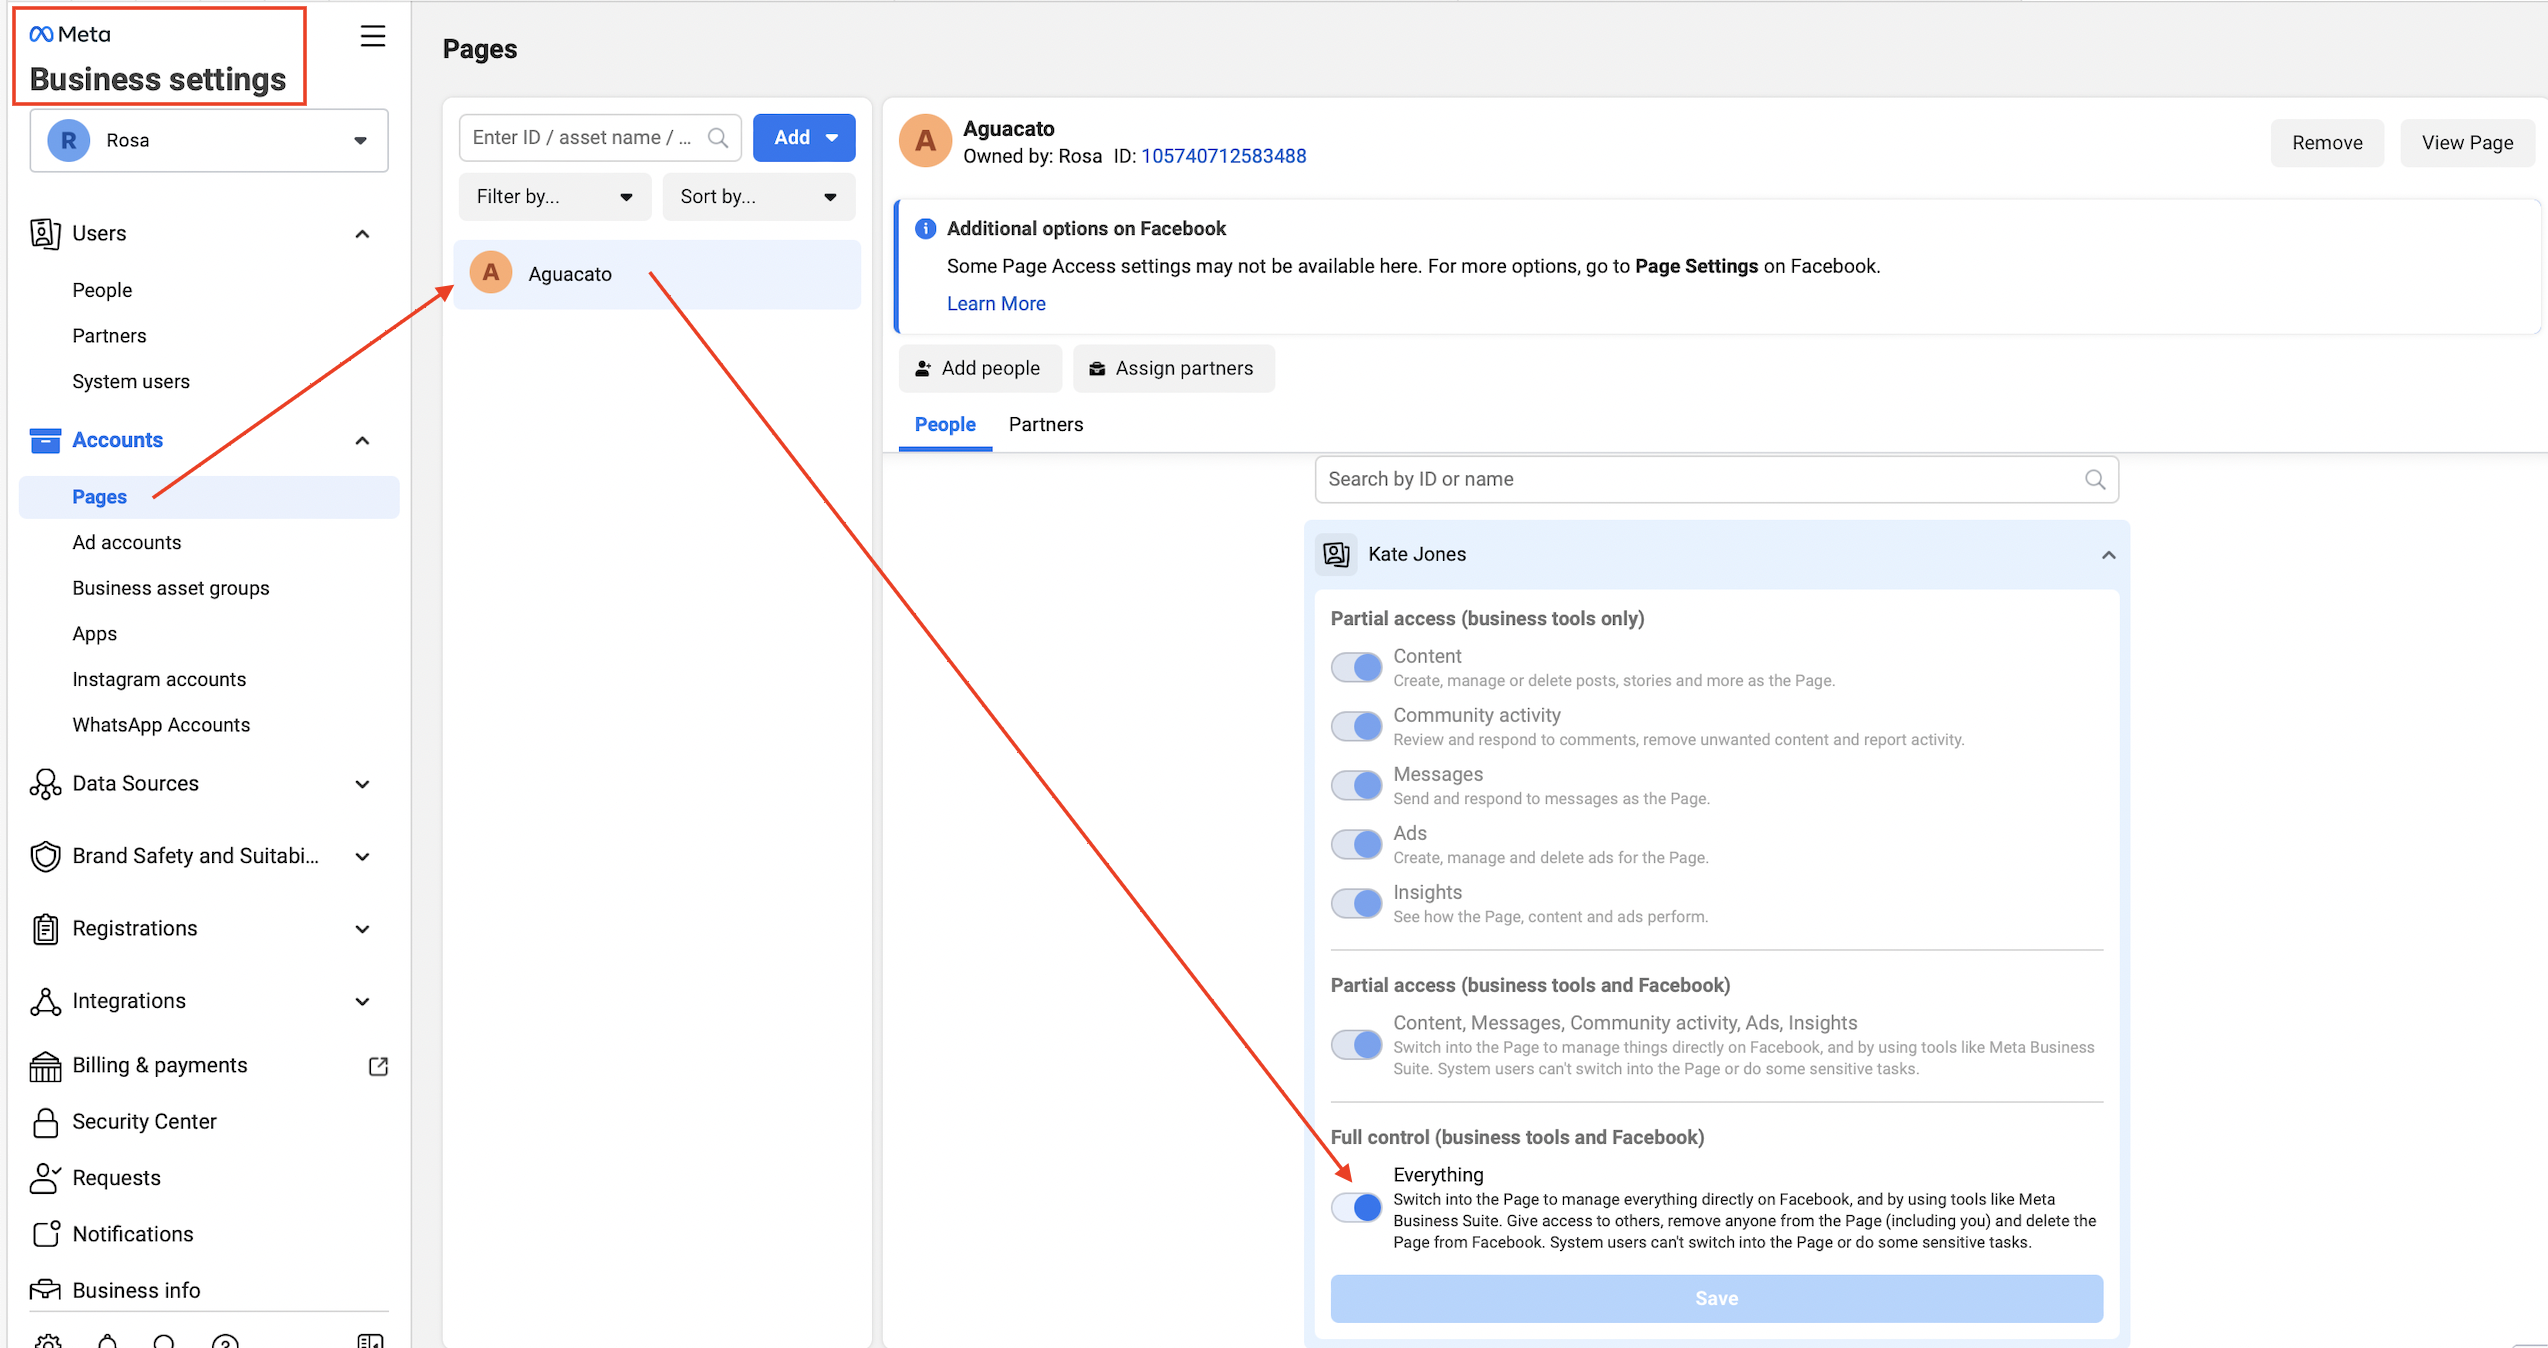
Task: Open Ad accounts menu item
Action: (x=127, y=543)
